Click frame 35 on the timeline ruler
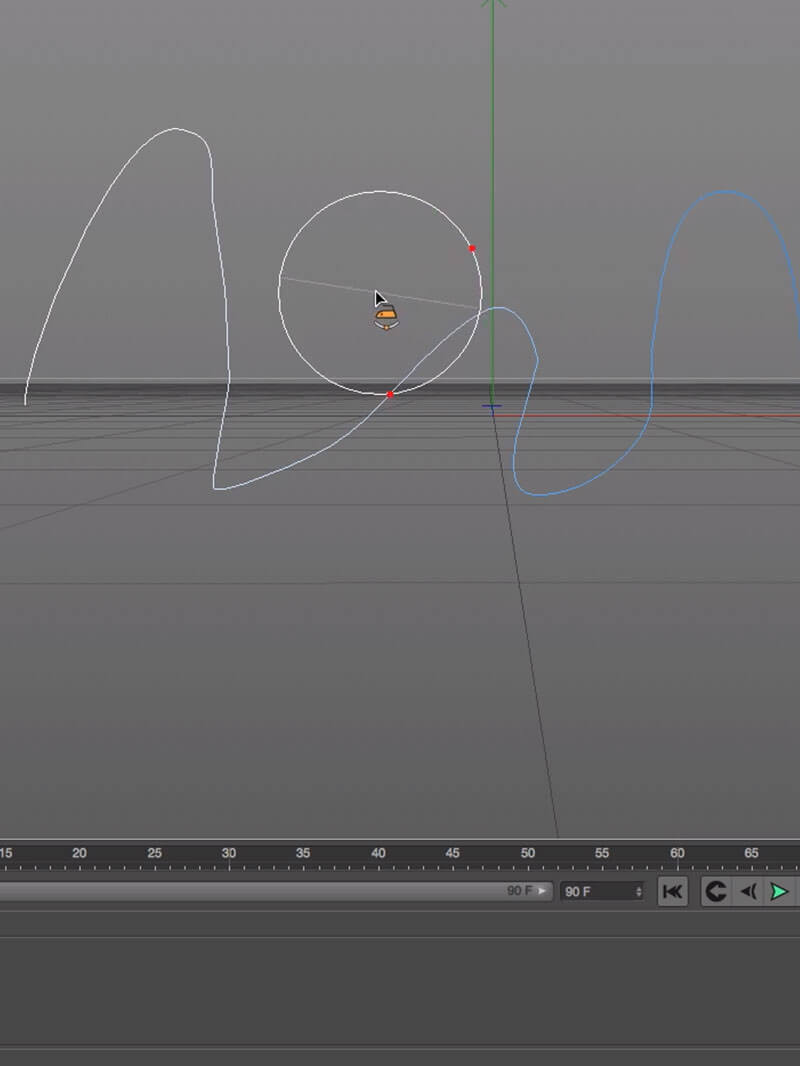Viewport: 800px width, 1066px height. 303,853
